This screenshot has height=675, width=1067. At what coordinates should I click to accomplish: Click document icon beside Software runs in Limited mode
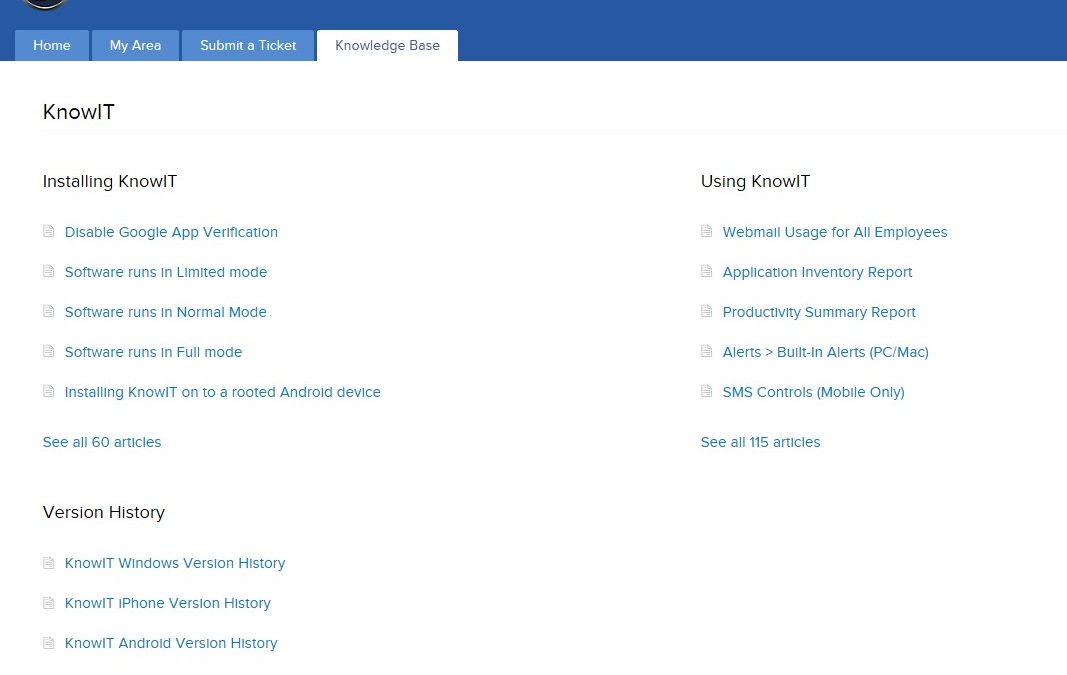(x=48, y=271)
